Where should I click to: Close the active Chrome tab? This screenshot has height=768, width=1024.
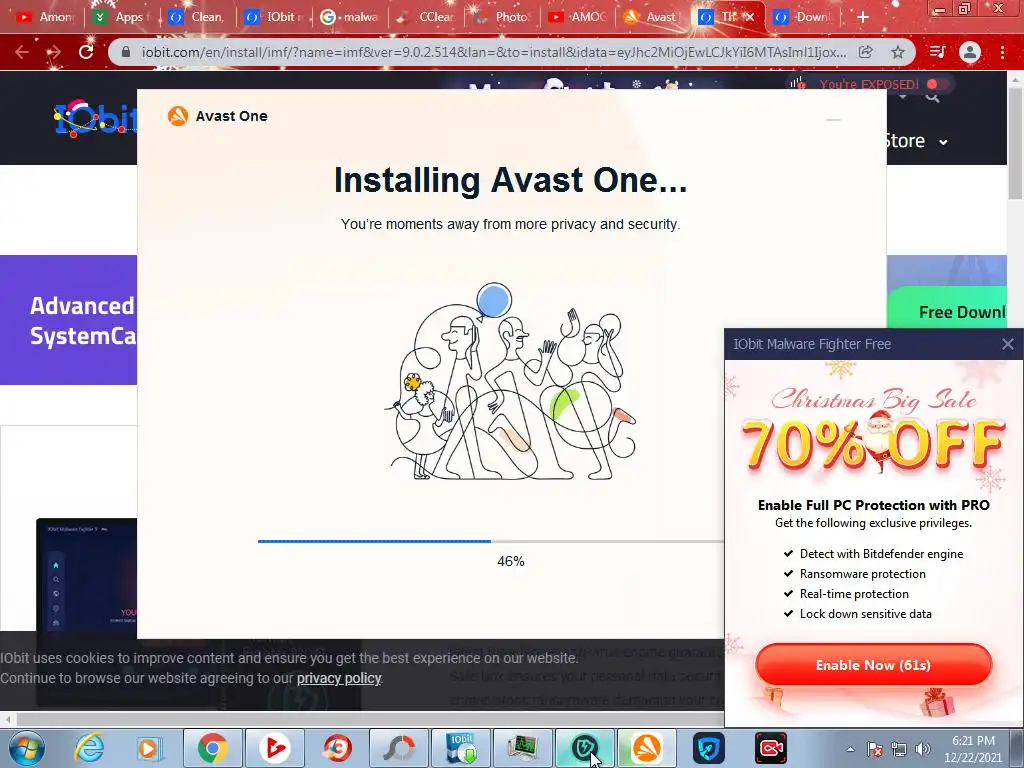[750, 17]
